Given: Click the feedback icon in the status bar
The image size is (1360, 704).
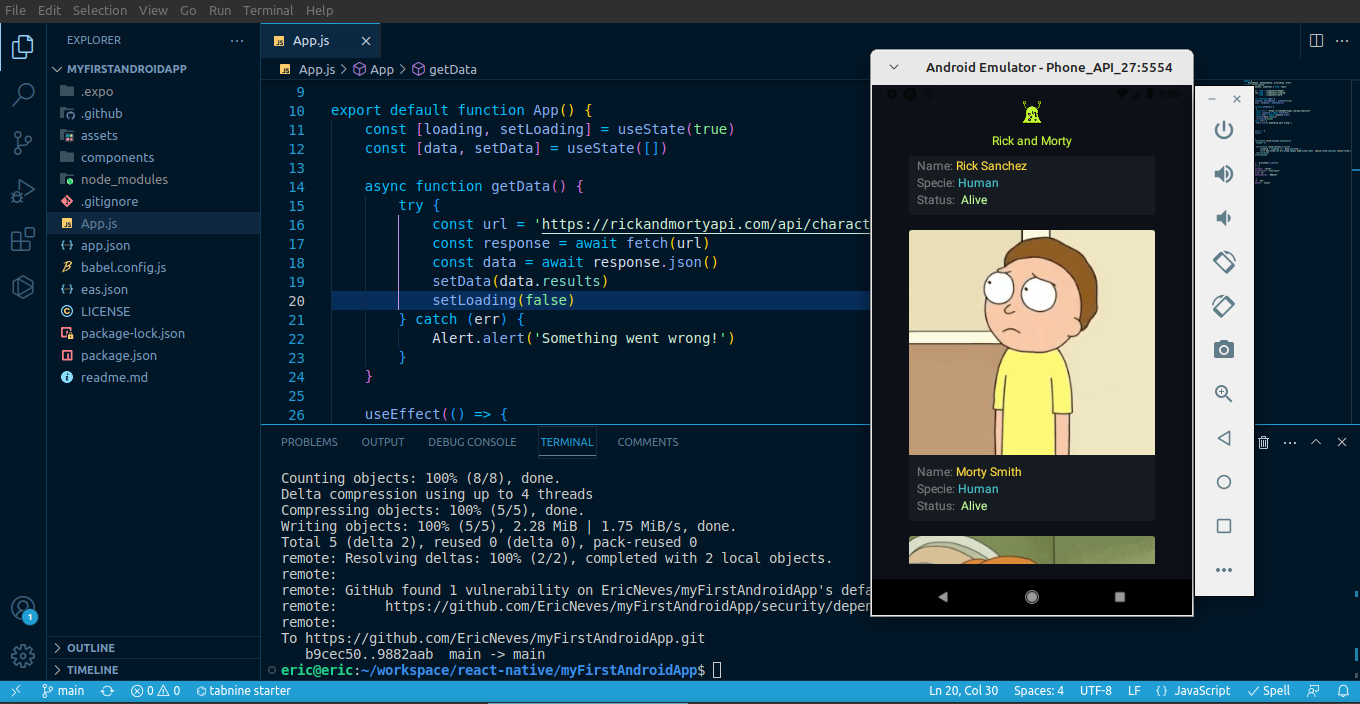Looking at the screenshot, I should 1315,691.
